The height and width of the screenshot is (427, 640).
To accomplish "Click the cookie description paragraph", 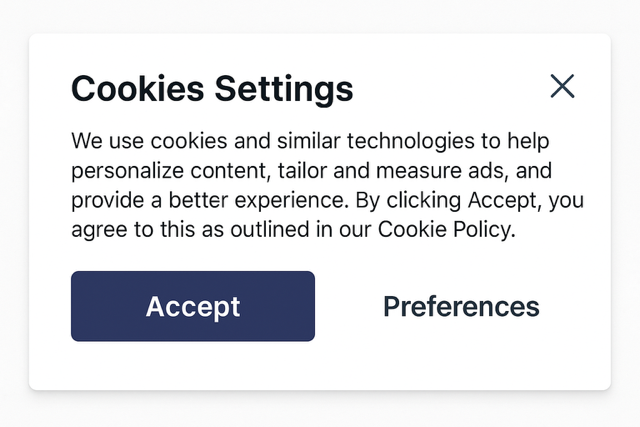I will [x=327, y=185].
